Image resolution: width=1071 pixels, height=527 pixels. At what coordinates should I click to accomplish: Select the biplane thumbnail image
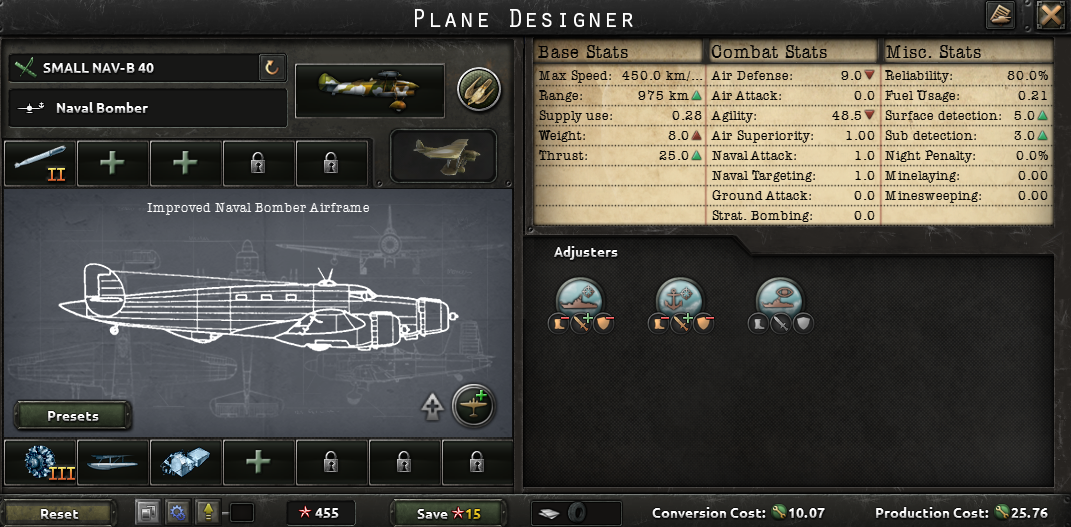click(x=443, y=156)
